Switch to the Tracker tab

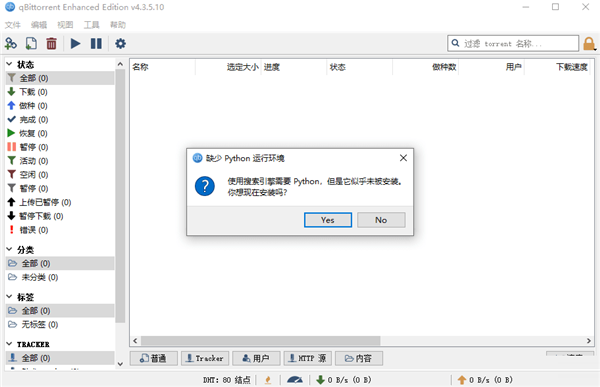[205, 358]
